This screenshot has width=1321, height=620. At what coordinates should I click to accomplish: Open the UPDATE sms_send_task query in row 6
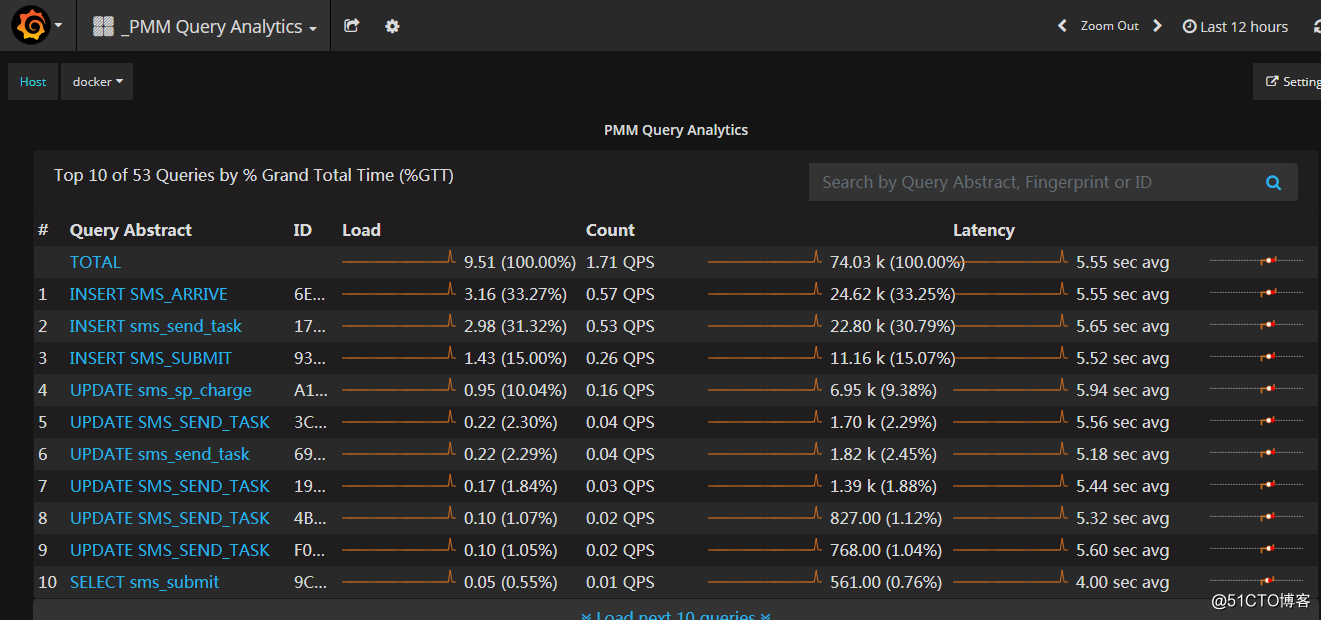coord(160,454)
